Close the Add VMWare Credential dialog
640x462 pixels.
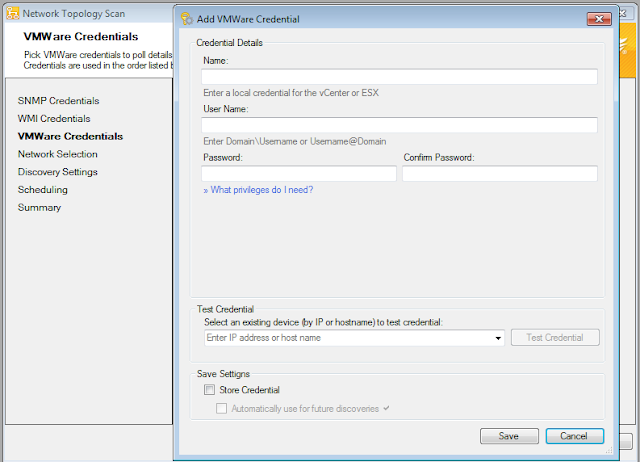pyautogui.click(x=598, y=18)
